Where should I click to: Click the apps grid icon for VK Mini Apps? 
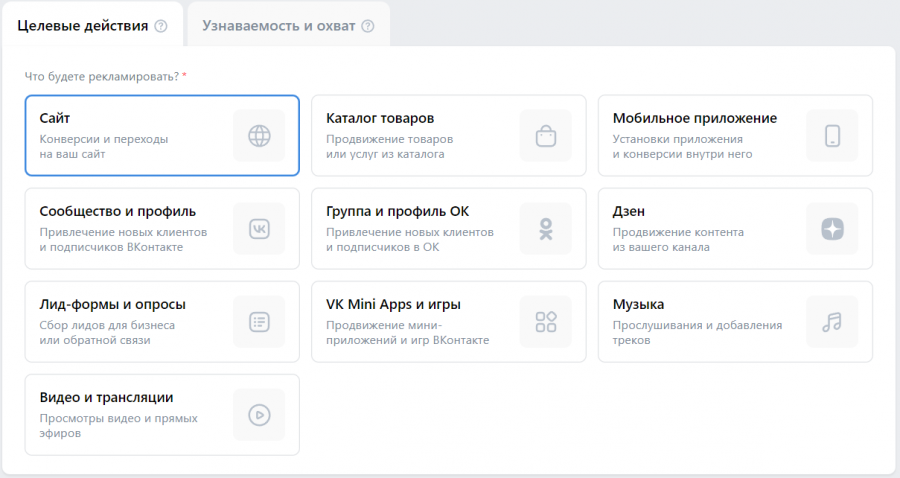click(x=545, y=322)
